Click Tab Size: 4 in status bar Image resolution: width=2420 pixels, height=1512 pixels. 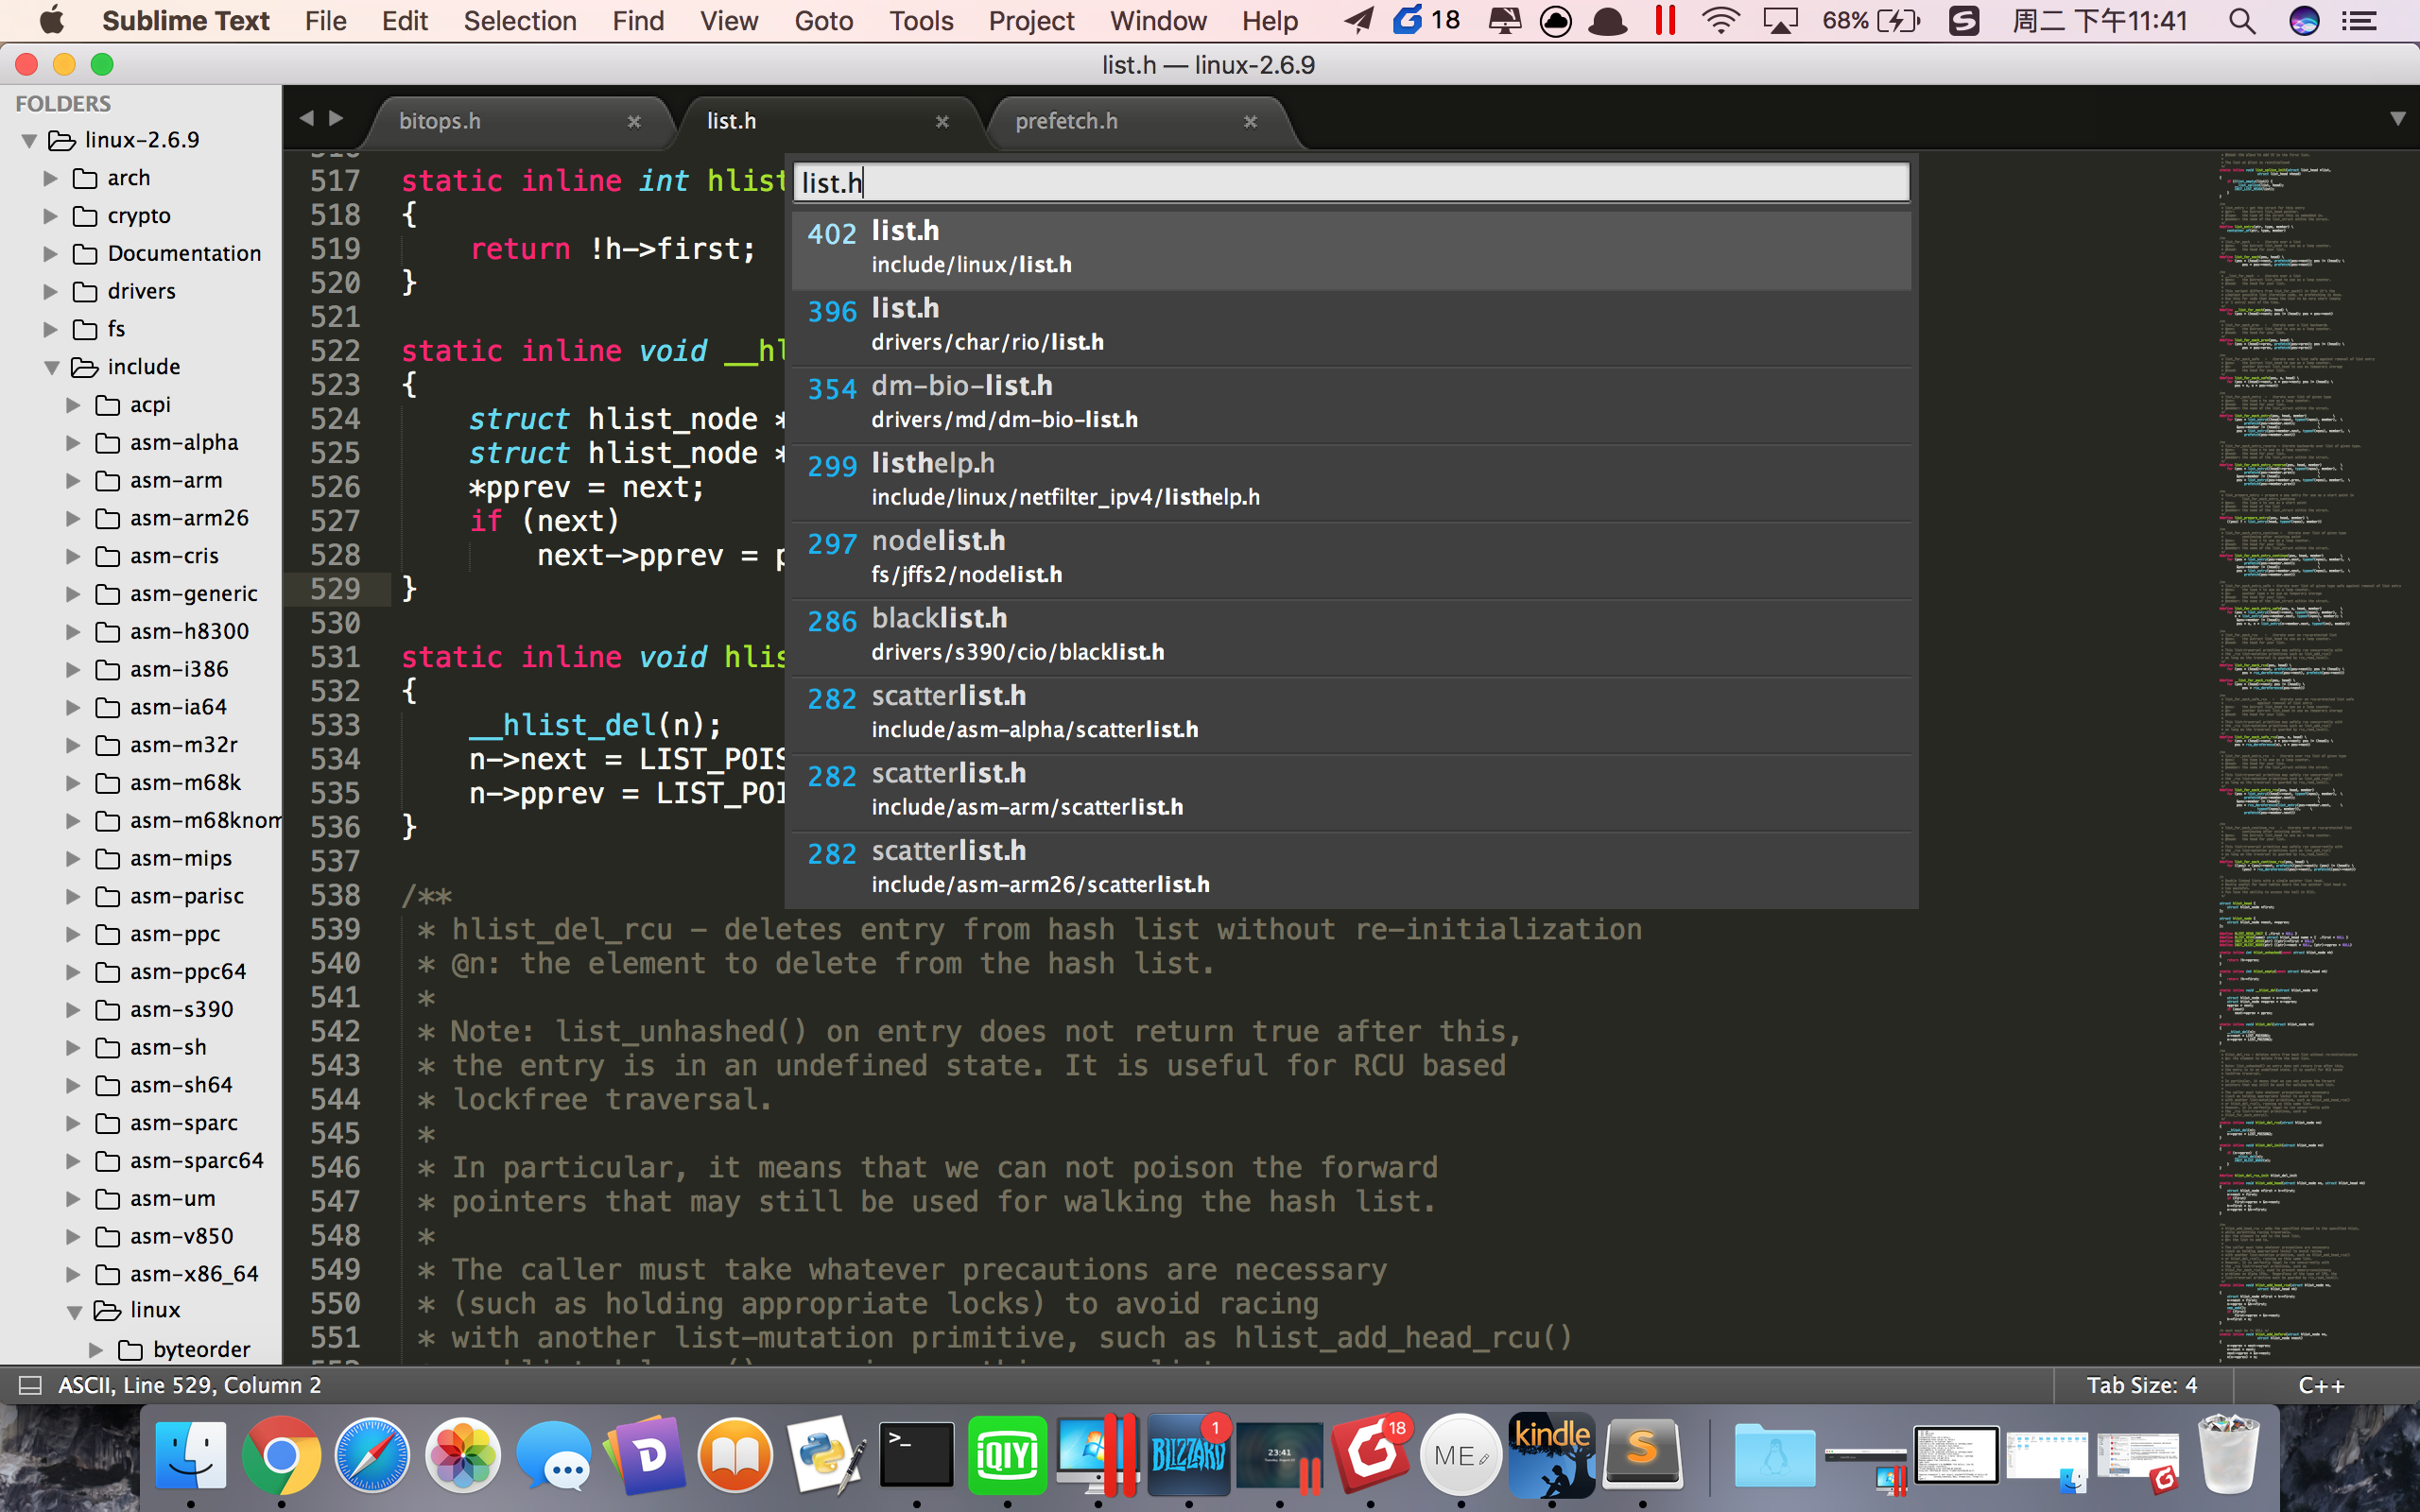point(2141,1385)
